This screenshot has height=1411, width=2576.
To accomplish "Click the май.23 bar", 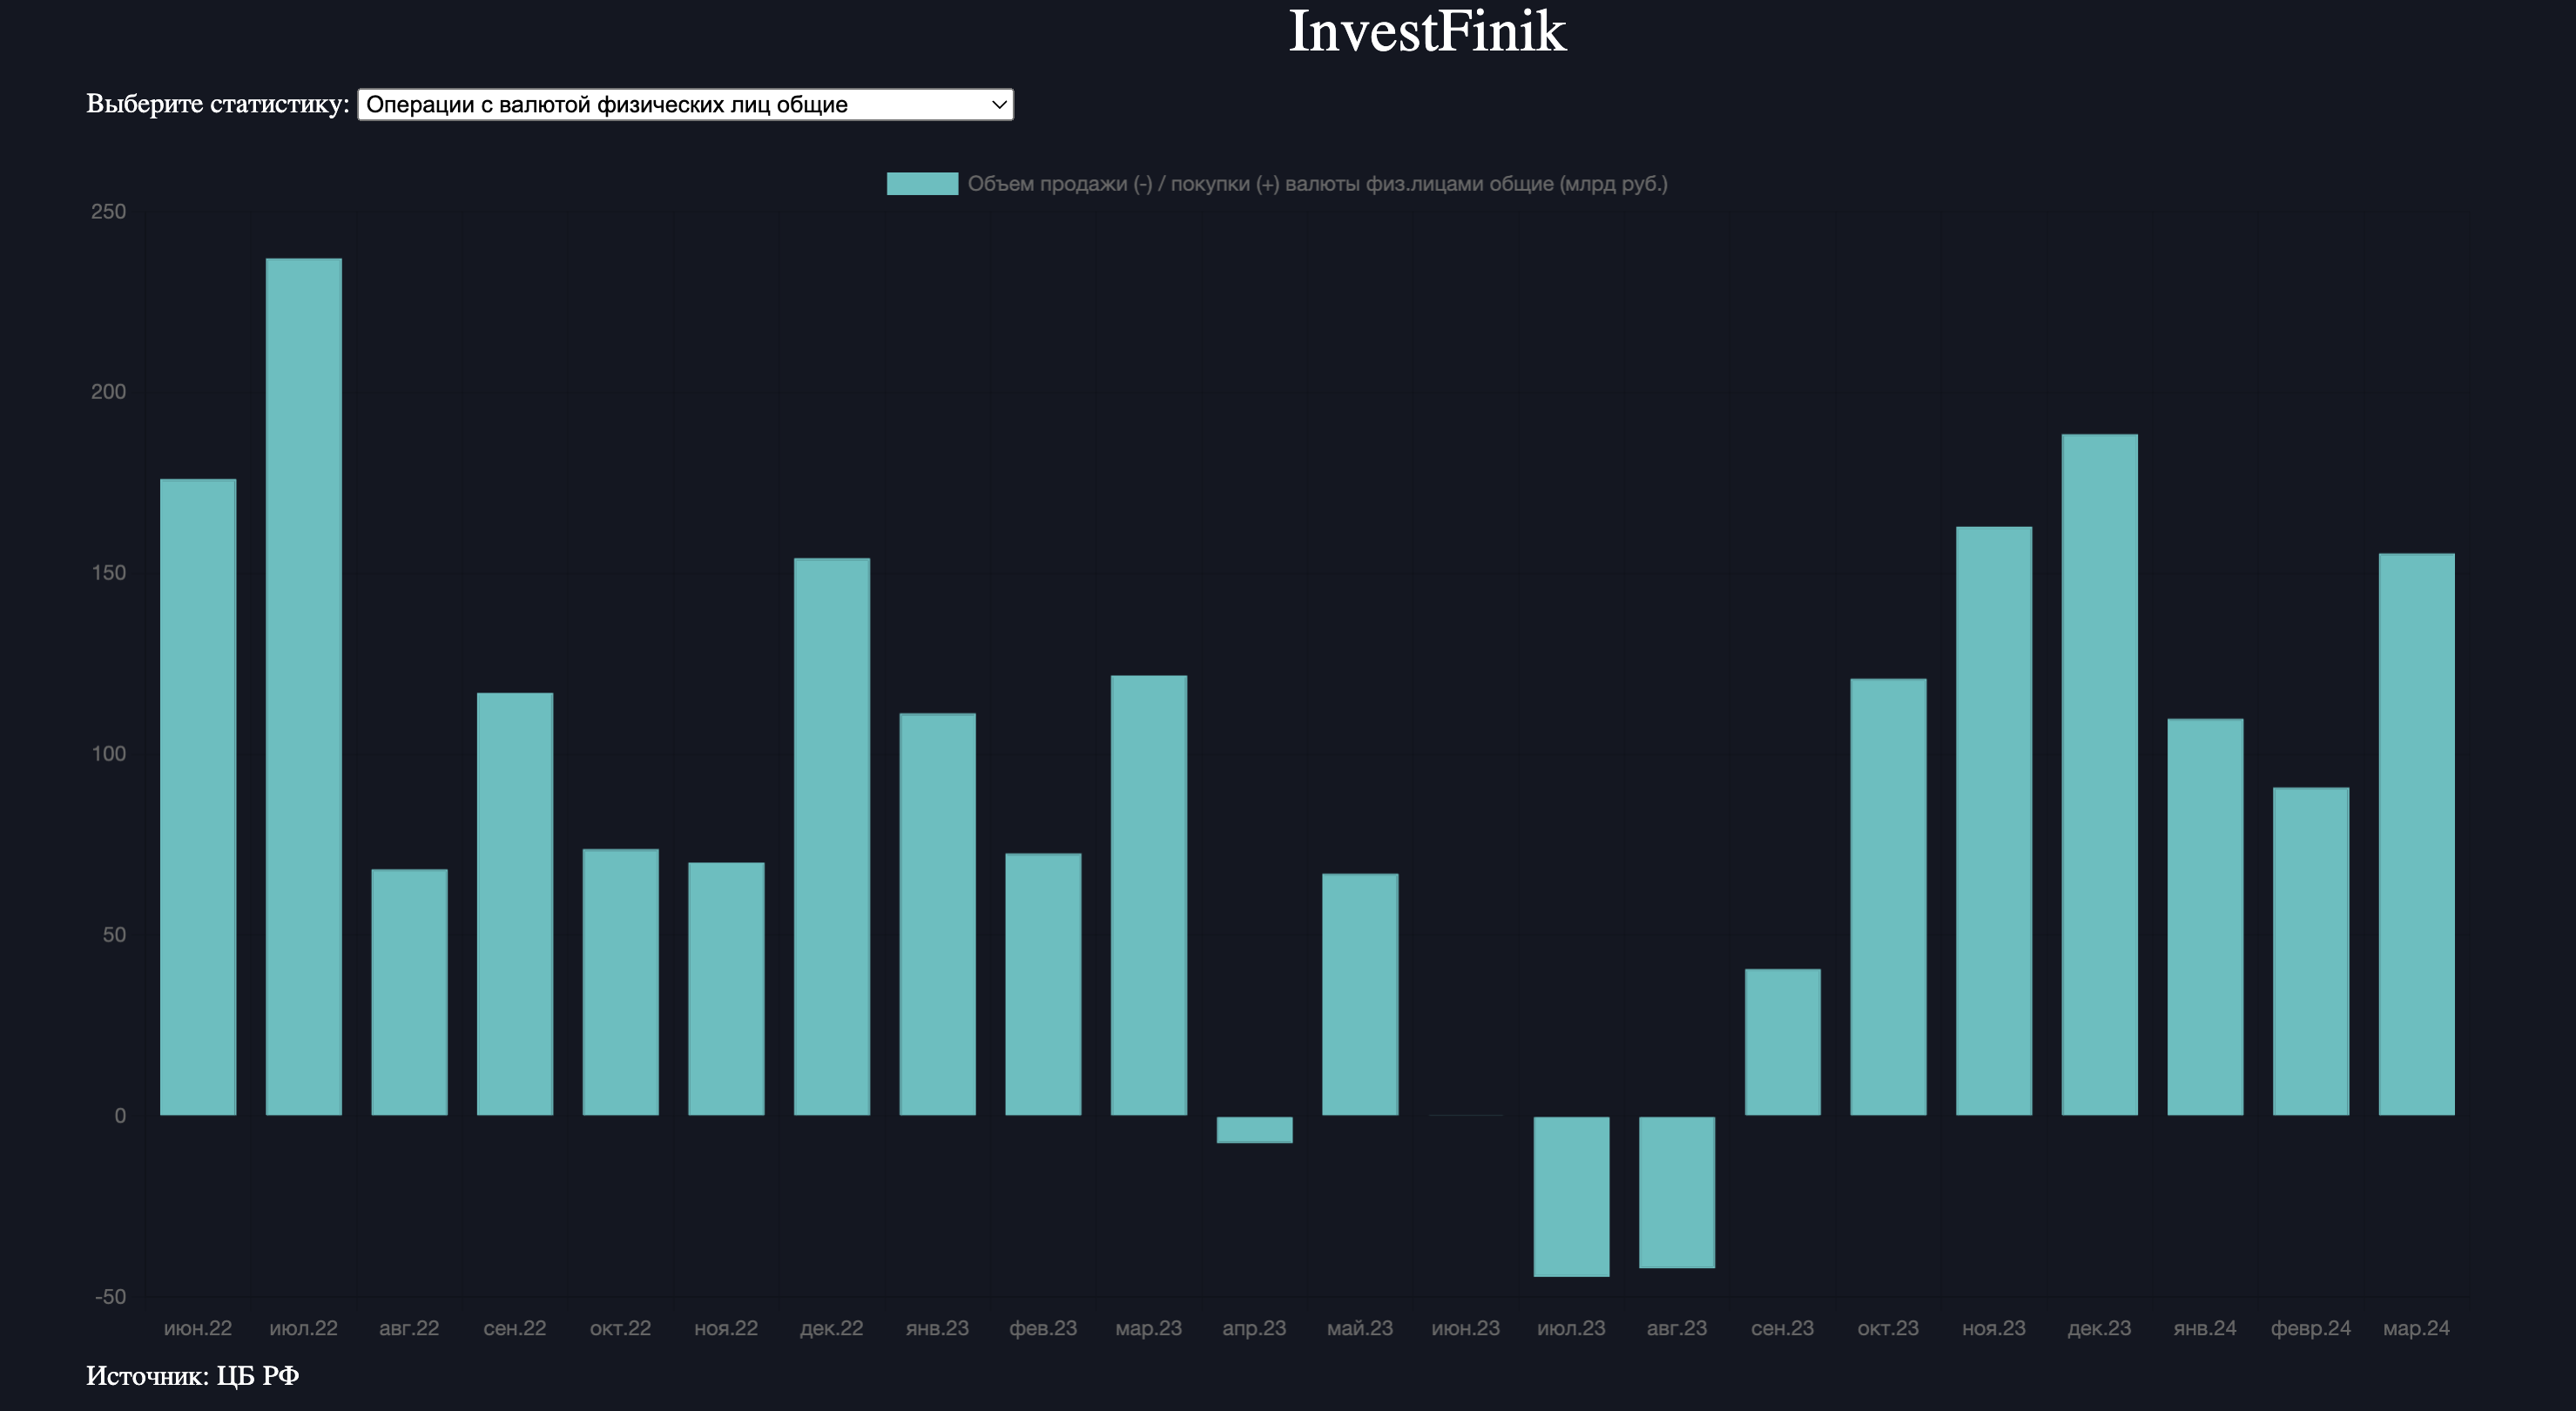I will click(1359, 994).
